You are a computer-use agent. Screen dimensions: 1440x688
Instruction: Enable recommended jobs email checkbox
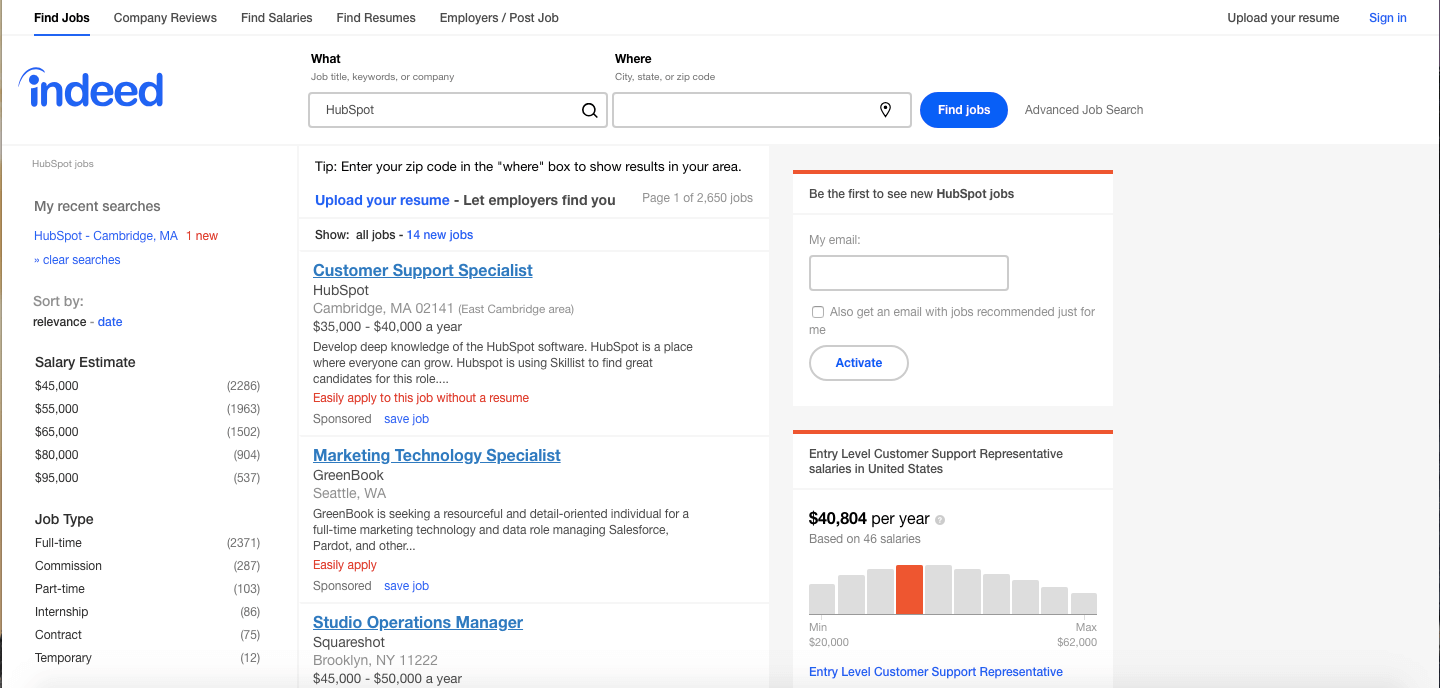[818, 312]
